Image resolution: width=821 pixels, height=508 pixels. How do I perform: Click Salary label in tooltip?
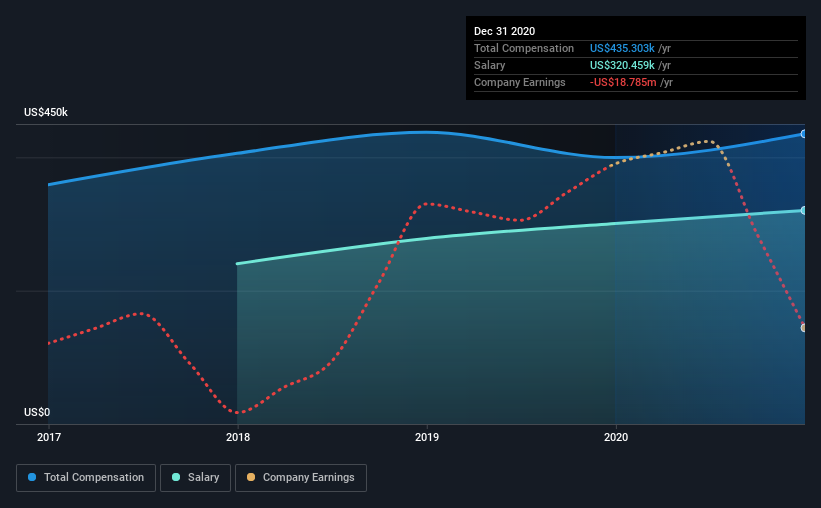point(490,65)
